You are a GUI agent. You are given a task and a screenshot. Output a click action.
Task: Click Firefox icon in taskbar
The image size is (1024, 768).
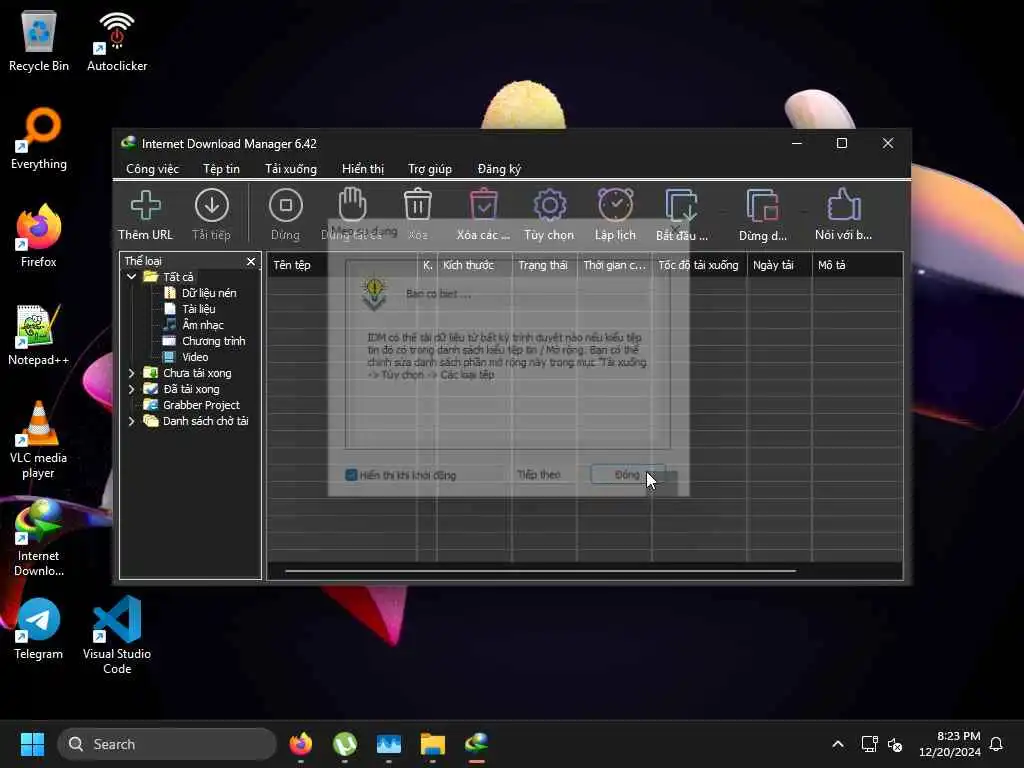(x=301, y=744)
